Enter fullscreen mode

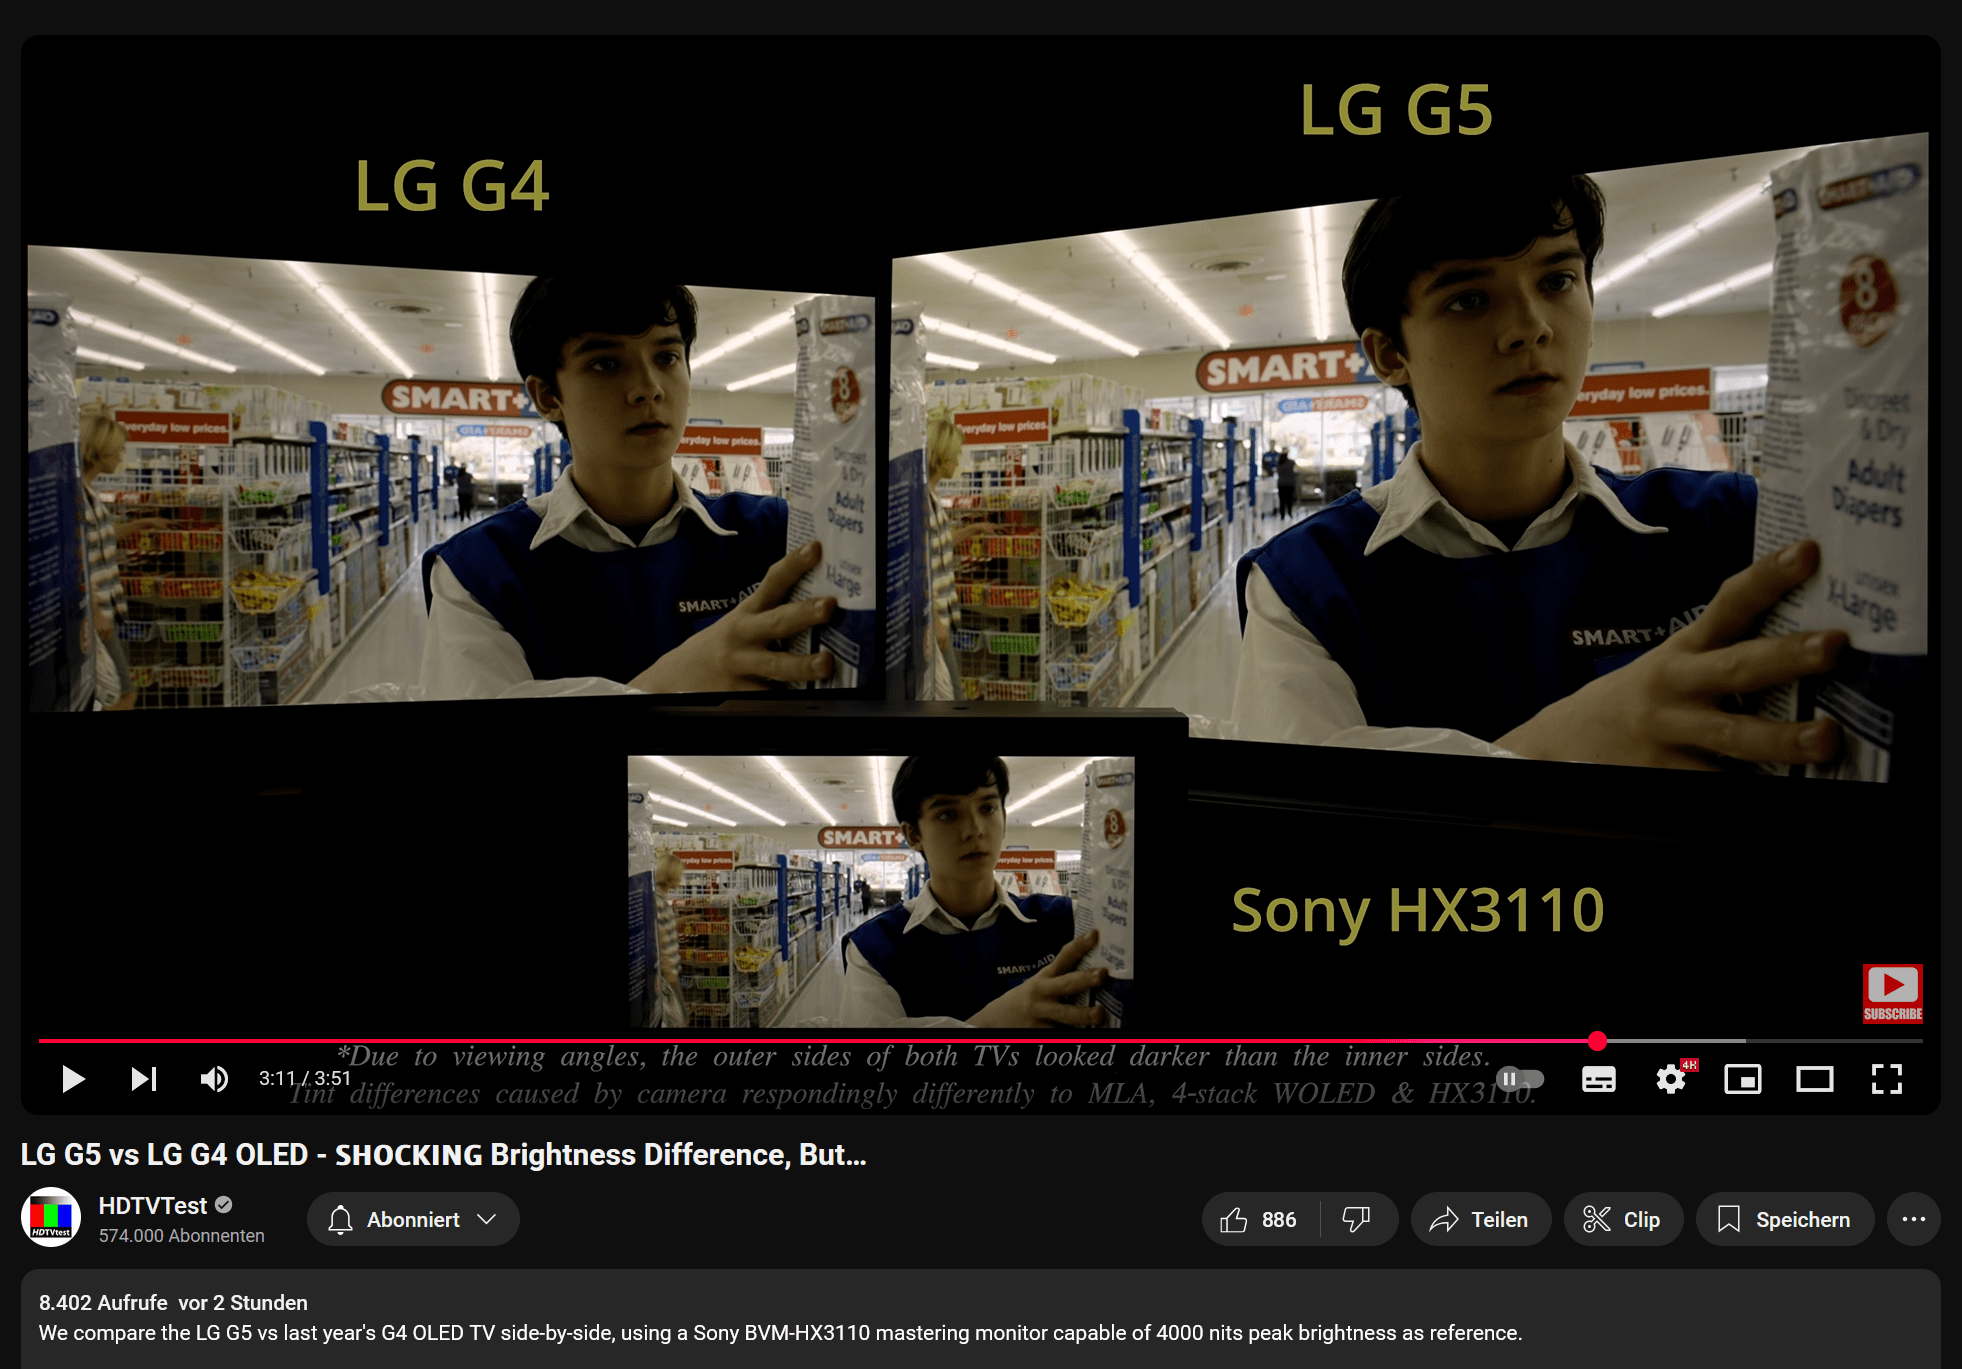pos(1887,1079)
